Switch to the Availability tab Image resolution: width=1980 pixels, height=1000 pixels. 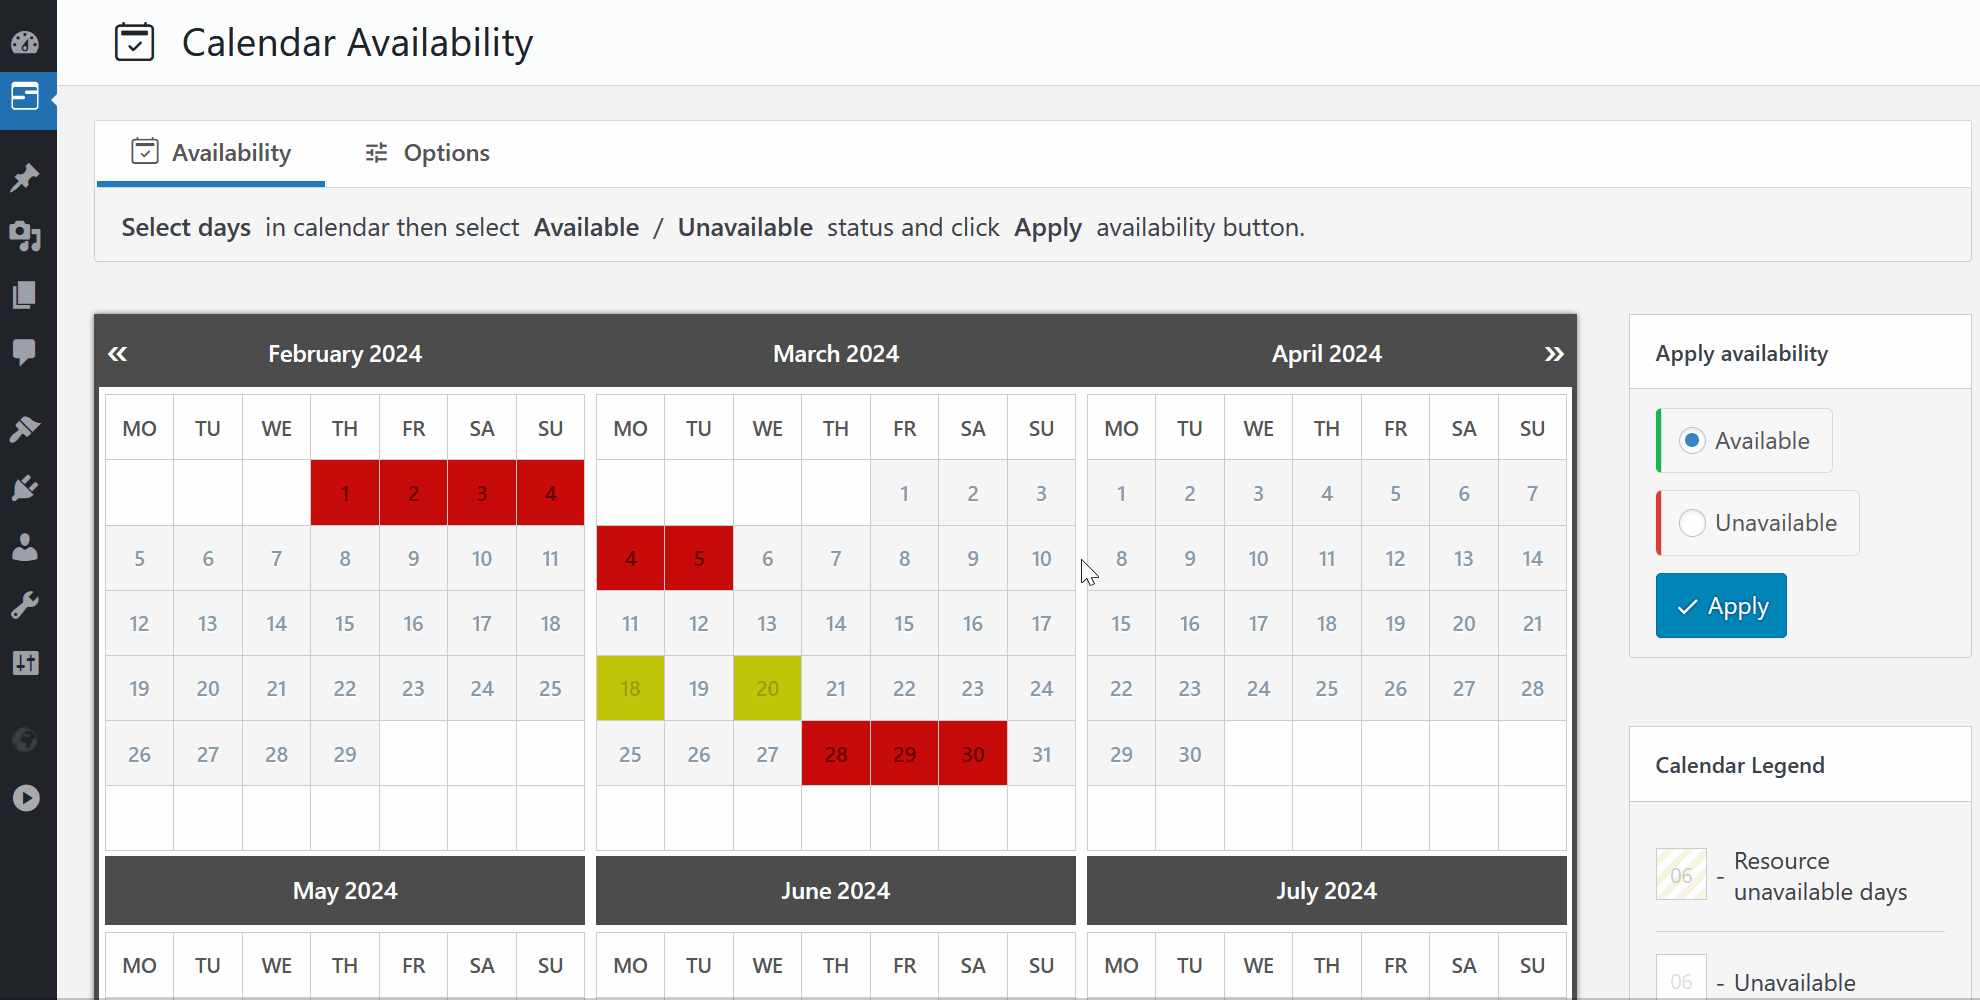tap(211, 153)
